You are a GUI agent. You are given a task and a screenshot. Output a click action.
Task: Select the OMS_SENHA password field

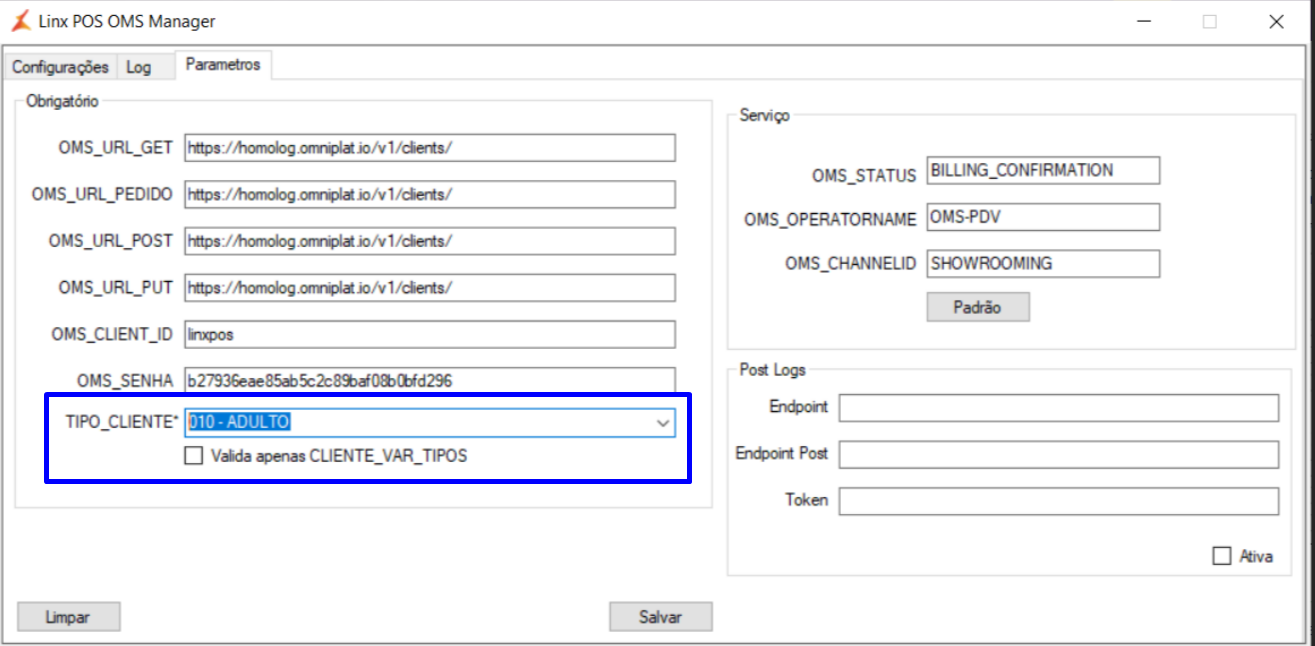click(430, 381)
